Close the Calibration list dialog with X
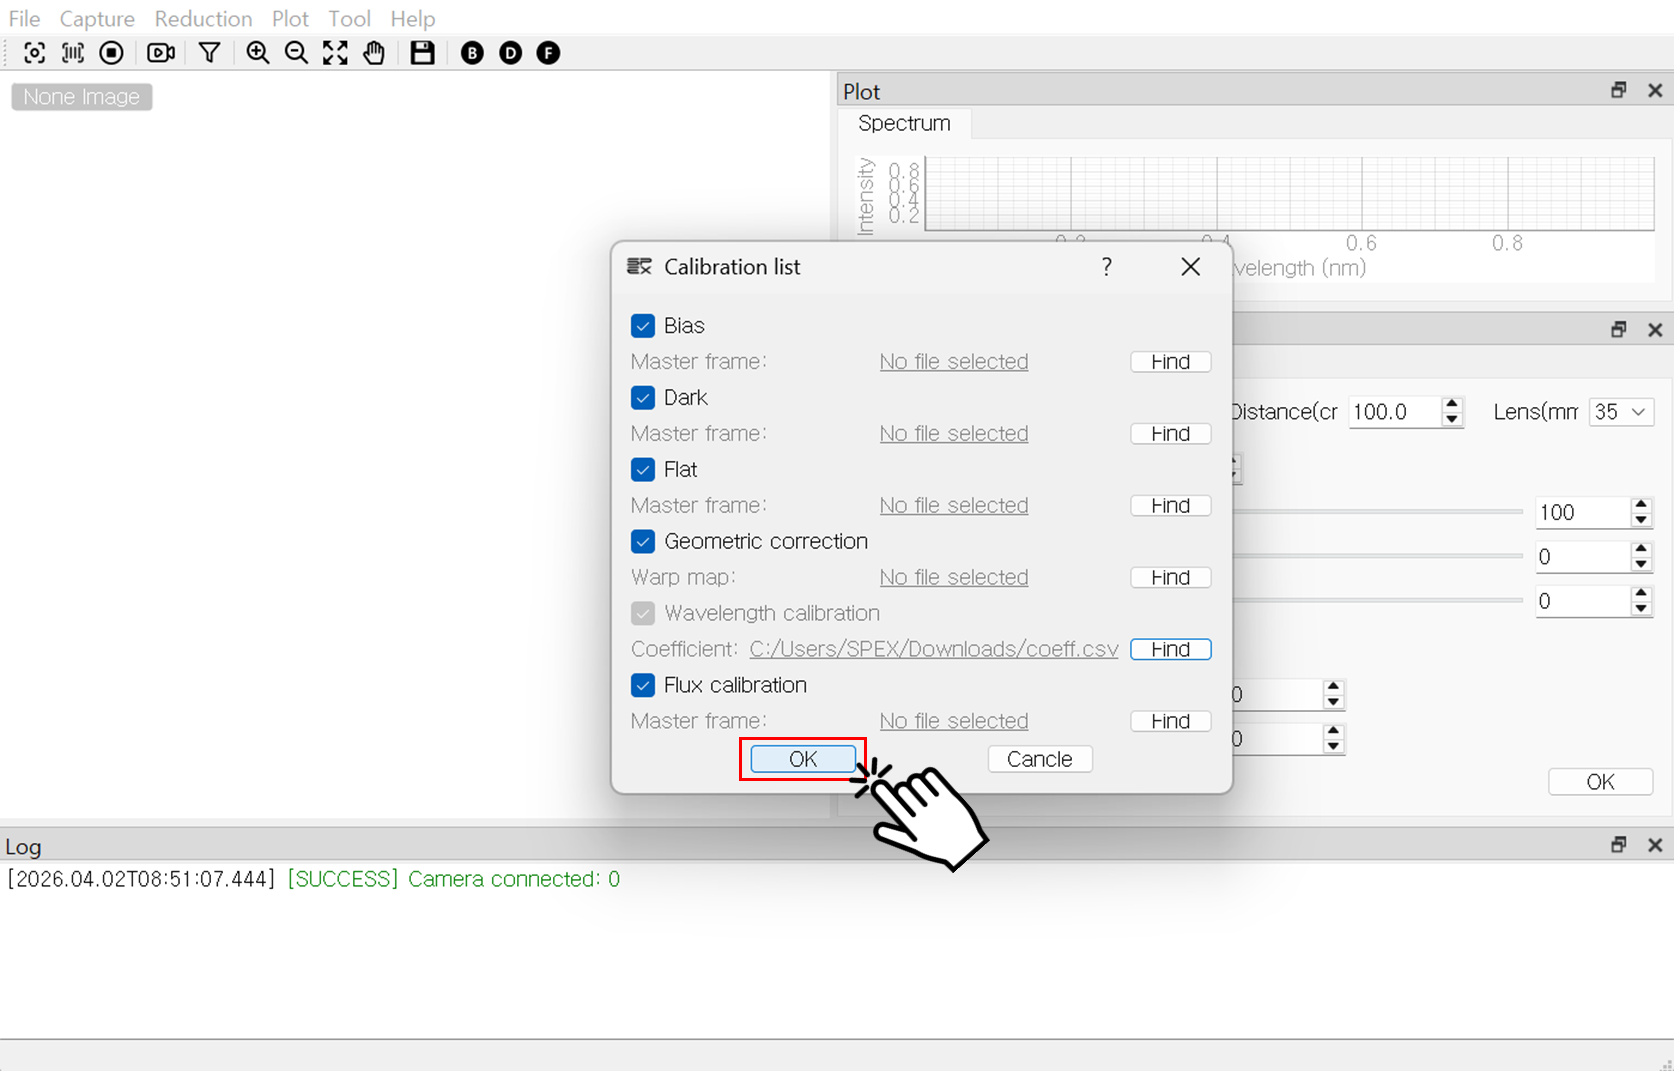Image resolution: width=1674 pixels, height=1071 pixels. tap(1190, 267)
